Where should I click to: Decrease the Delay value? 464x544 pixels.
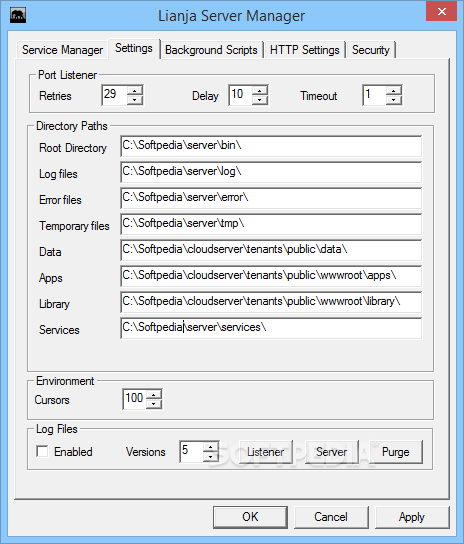[260, 100]
